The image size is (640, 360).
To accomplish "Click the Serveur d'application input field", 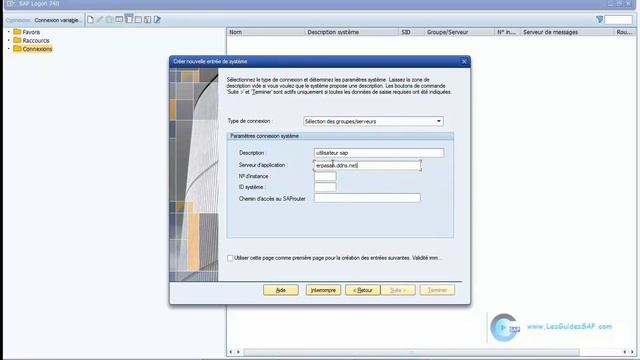I will tap(367, 165).
